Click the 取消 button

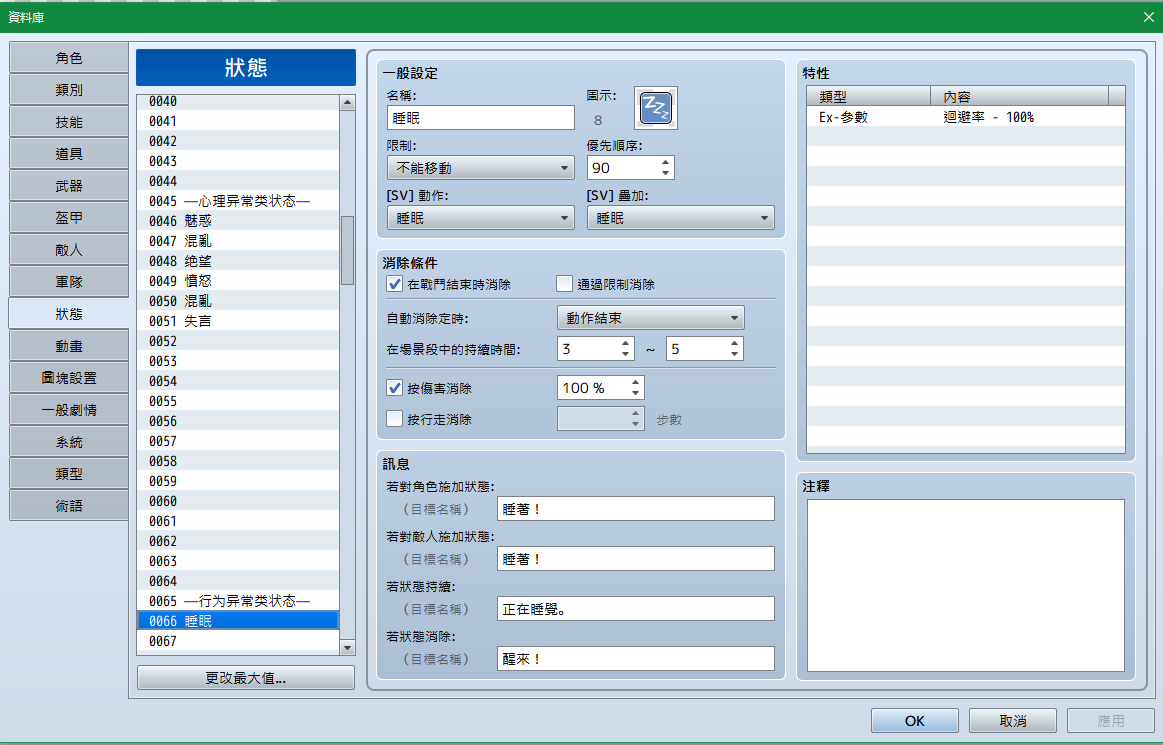[1012, 721]
